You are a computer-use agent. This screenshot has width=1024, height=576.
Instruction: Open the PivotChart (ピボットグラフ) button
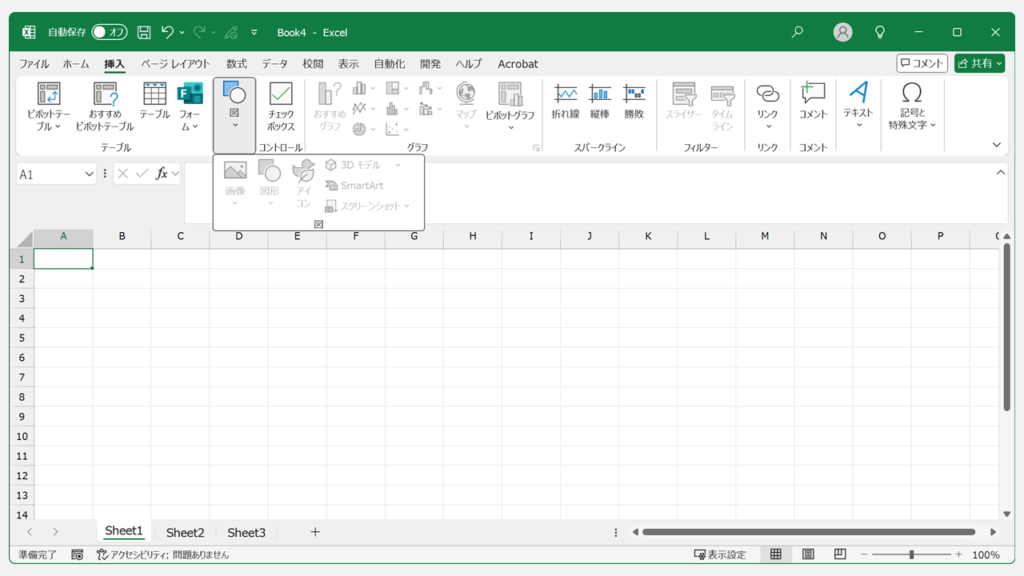[510, 106]
